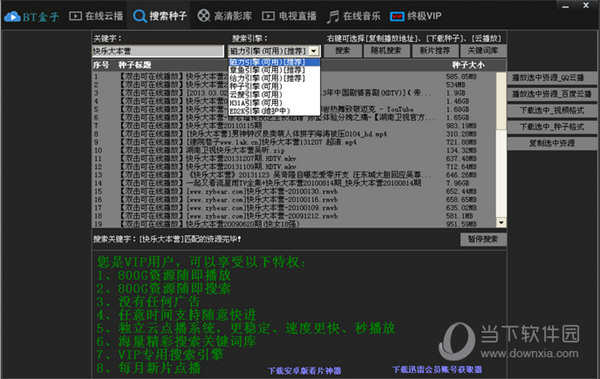The width and height of the screenshot is (600, 379).
Task: Select result row 8 with 0104_hd.mp4
Action: [x=295, y=134]
